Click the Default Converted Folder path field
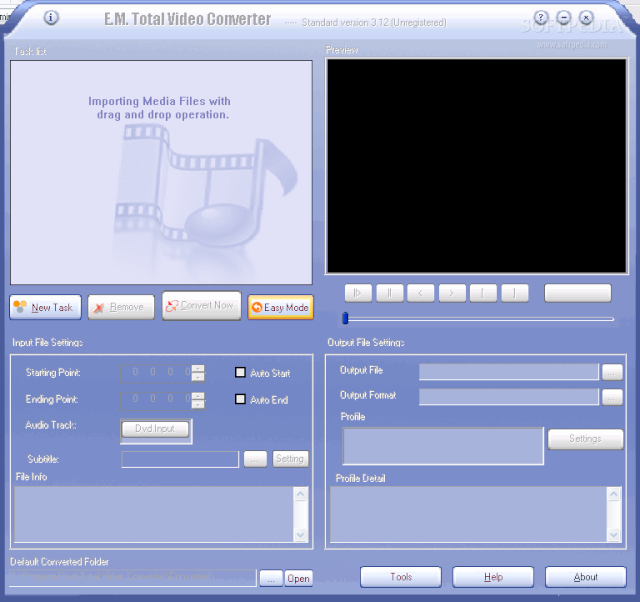Image resolution: width=640 pixels, height=602 pixels. coord(133,578)
